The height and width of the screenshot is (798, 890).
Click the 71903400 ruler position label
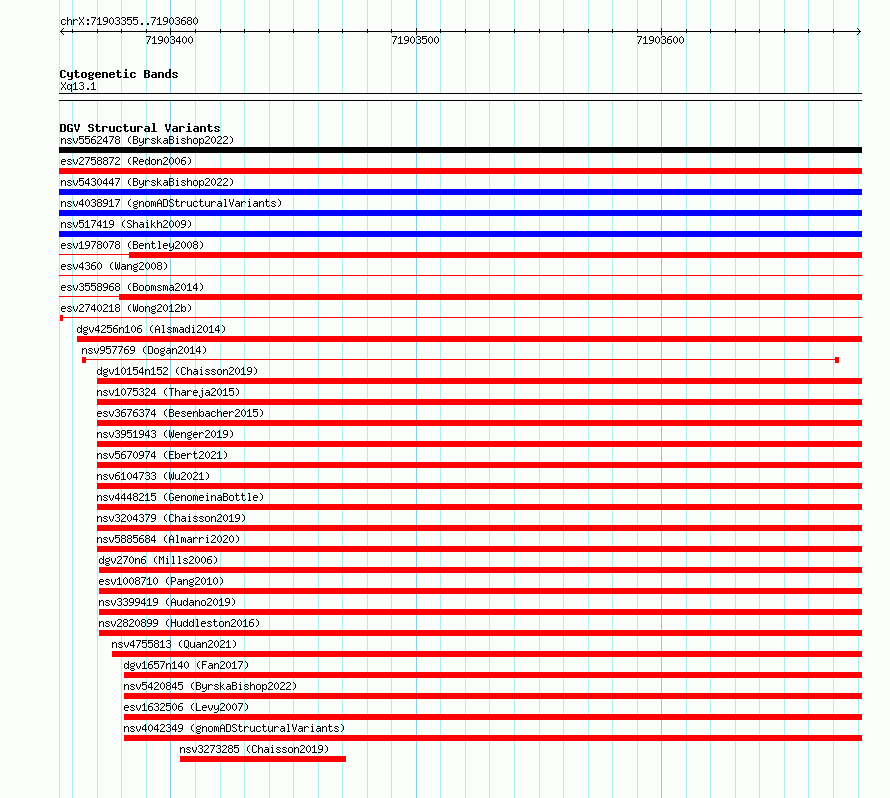[x=169, y=40]
